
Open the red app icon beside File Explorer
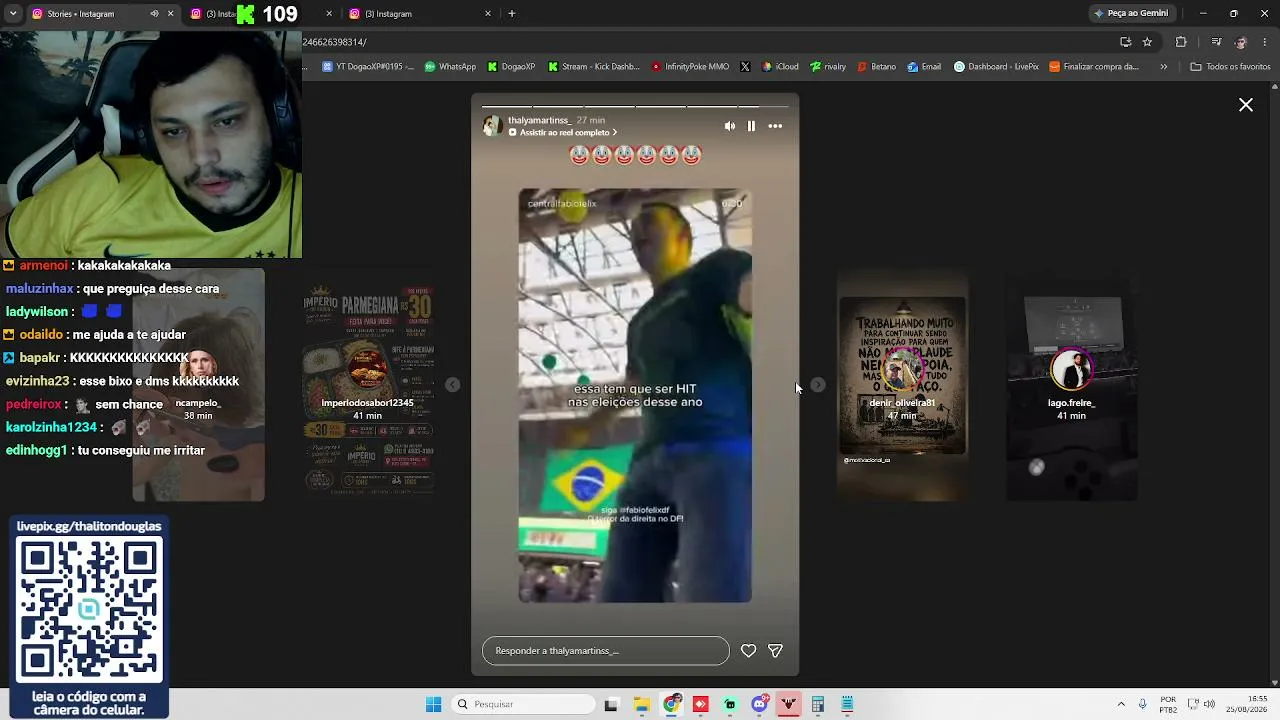pos(700,705)
